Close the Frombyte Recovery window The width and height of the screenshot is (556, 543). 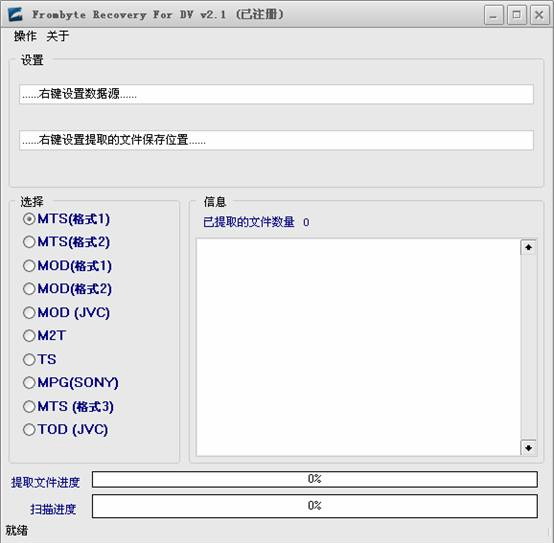539,15
